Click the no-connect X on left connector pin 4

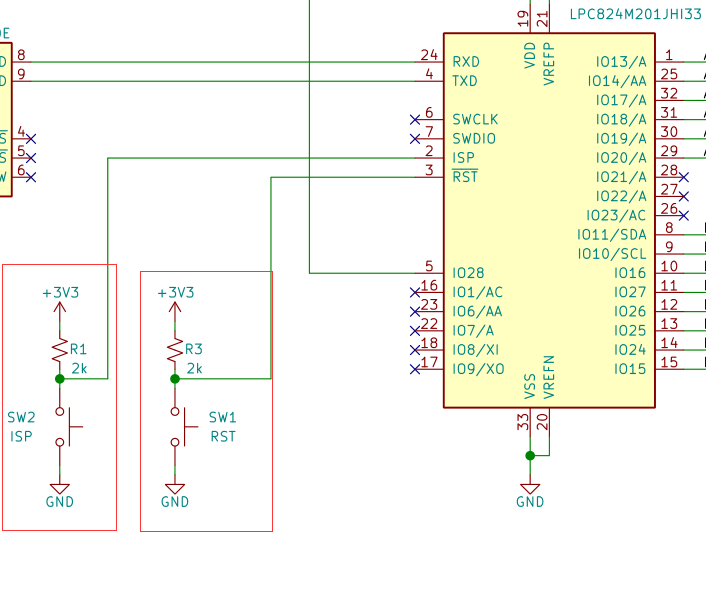(x=31, y=139)
